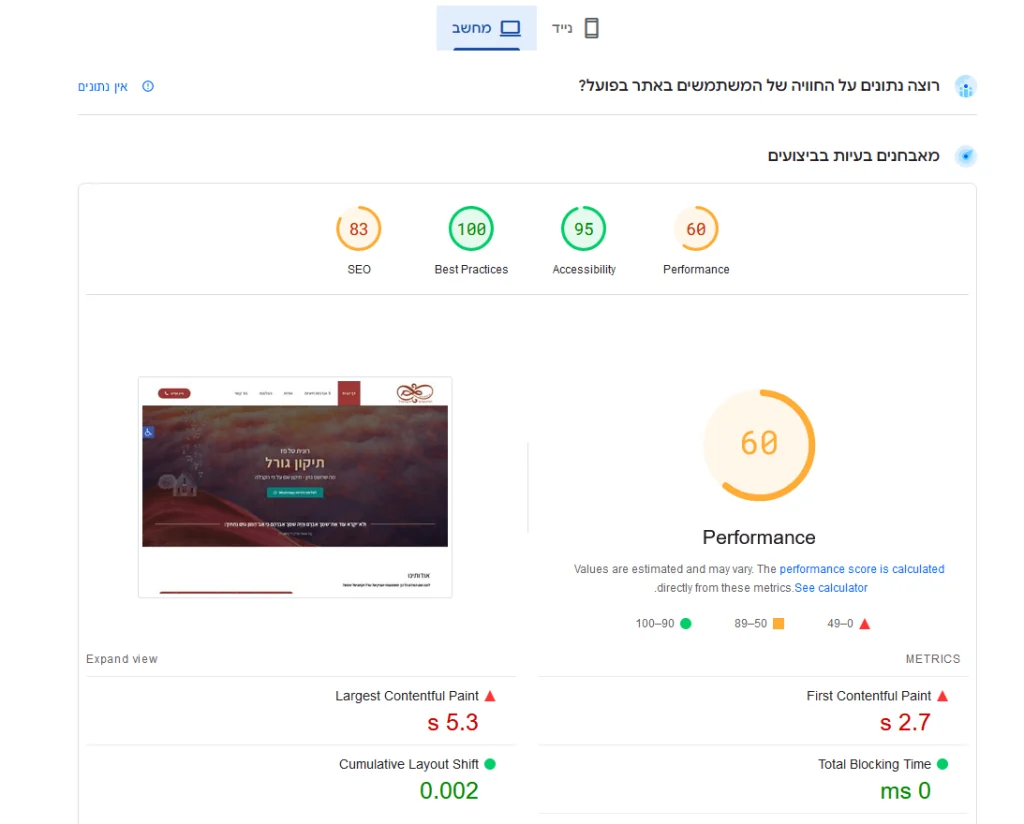Screen dimensions: 1024x824
Task: Open the performance score is calculated link
Action: tap(862, 569)
